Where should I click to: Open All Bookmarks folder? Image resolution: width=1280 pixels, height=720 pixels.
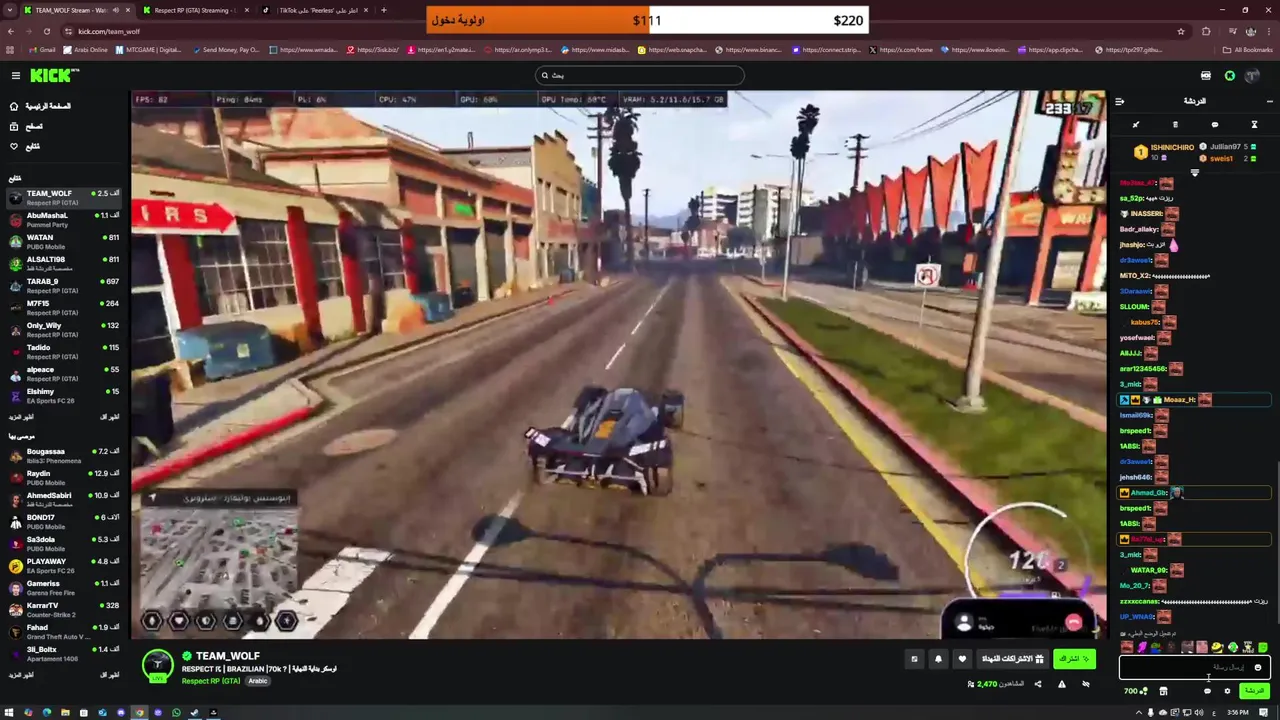pos(1249,50)
